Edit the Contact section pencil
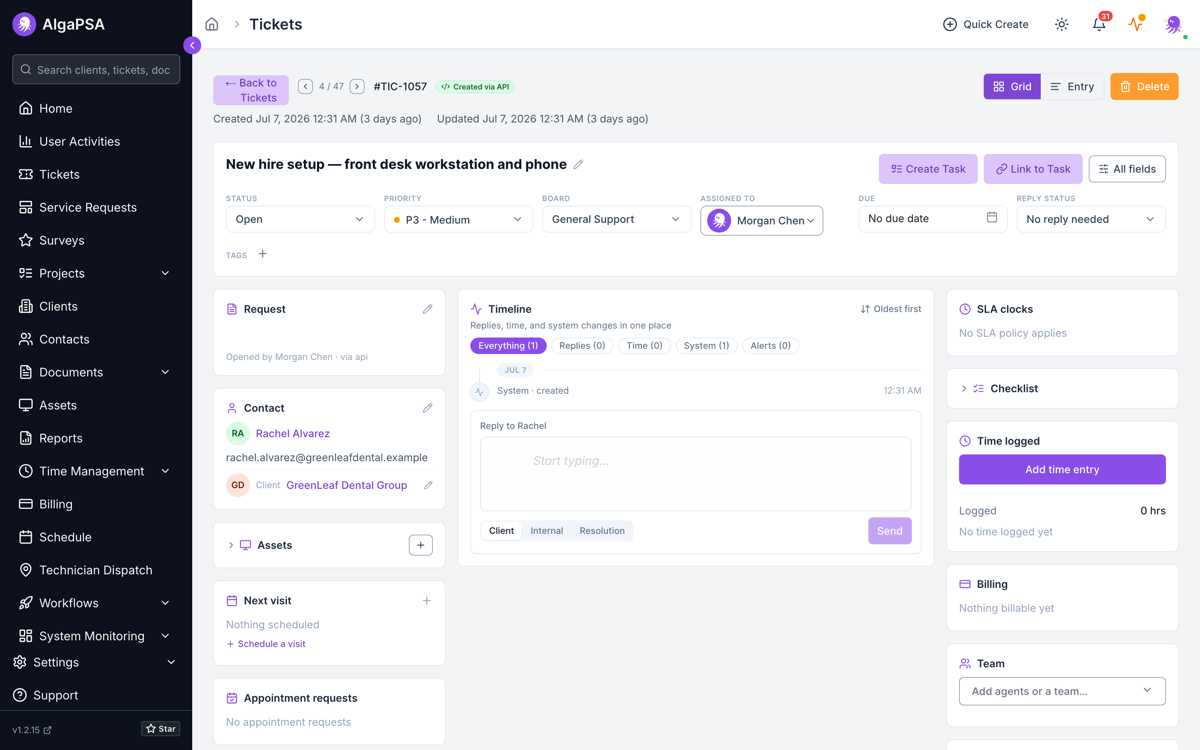The width and height of the screenshot is (1200, 750). click(x=427, y=408)
